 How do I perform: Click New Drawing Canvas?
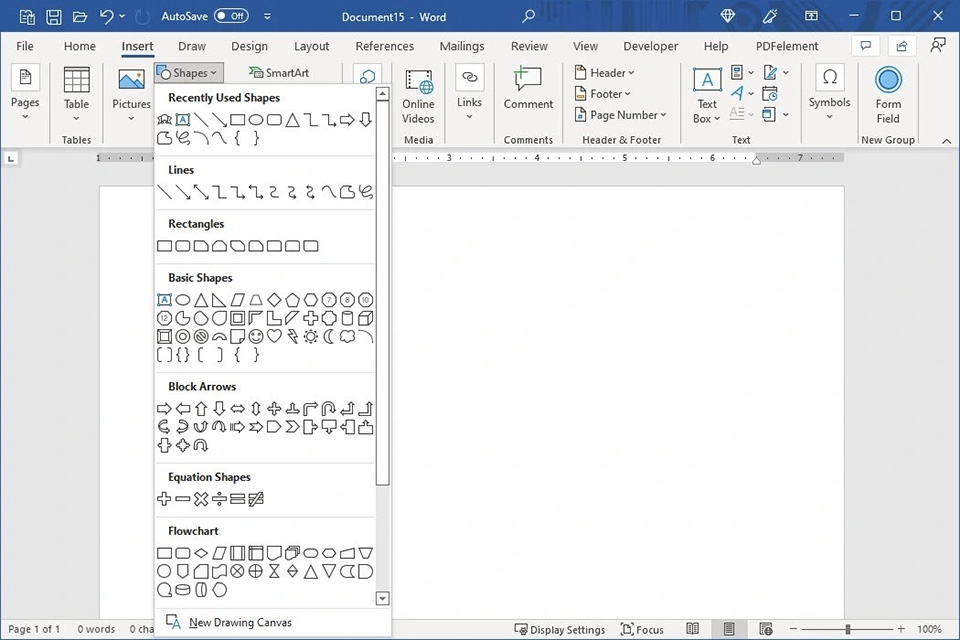pyautogui.click(x=240, y=622)
